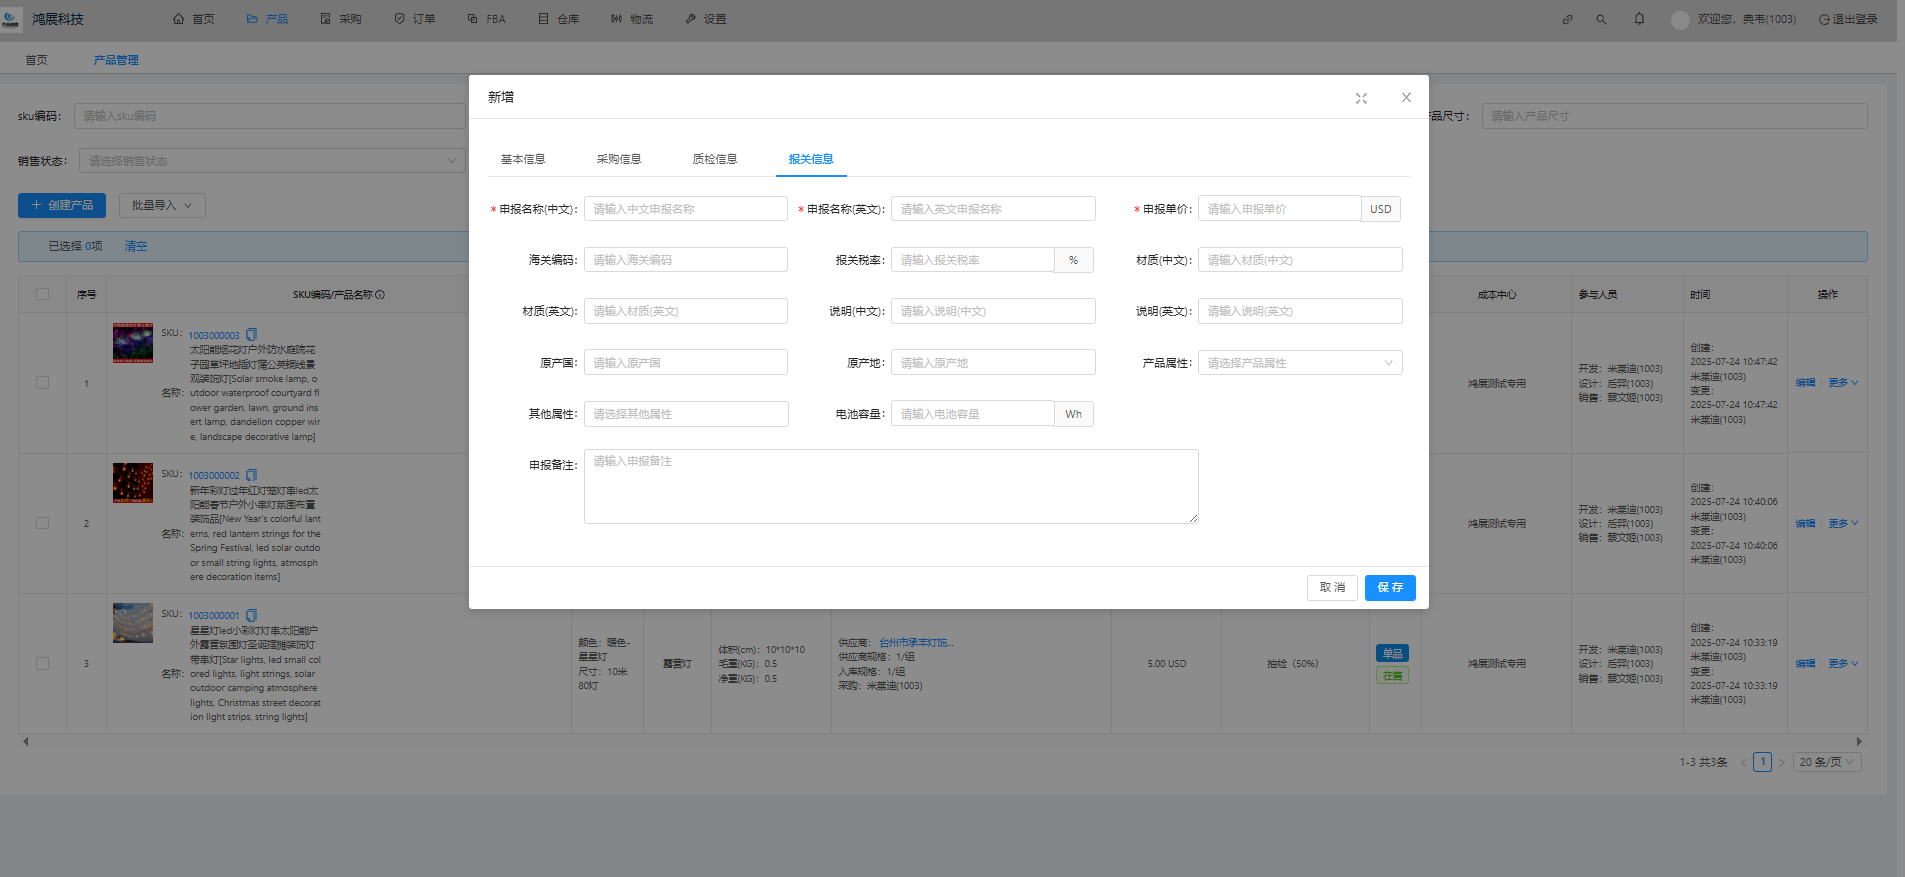
Task: Click info icon beside SKU编码/产品名称 header
Action: point(380,295)
